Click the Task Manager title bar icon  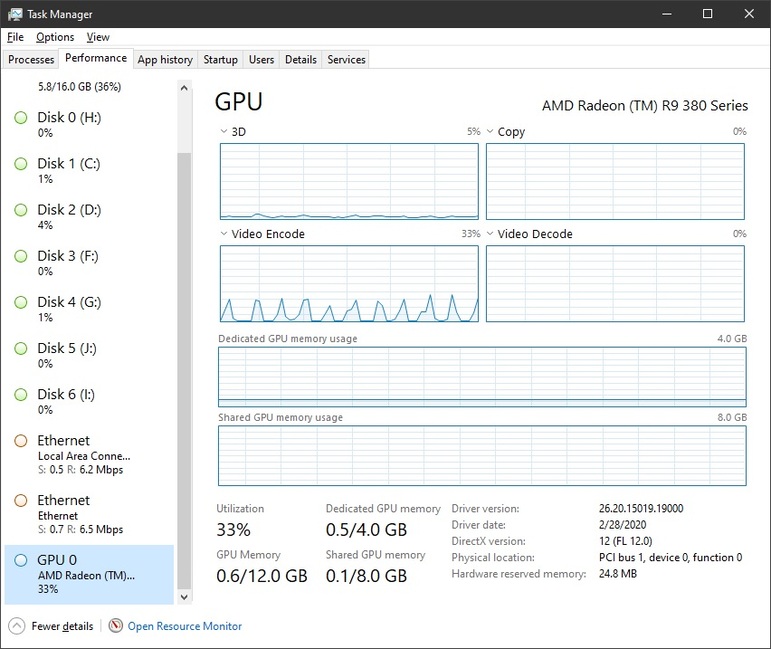coord(15,14)
